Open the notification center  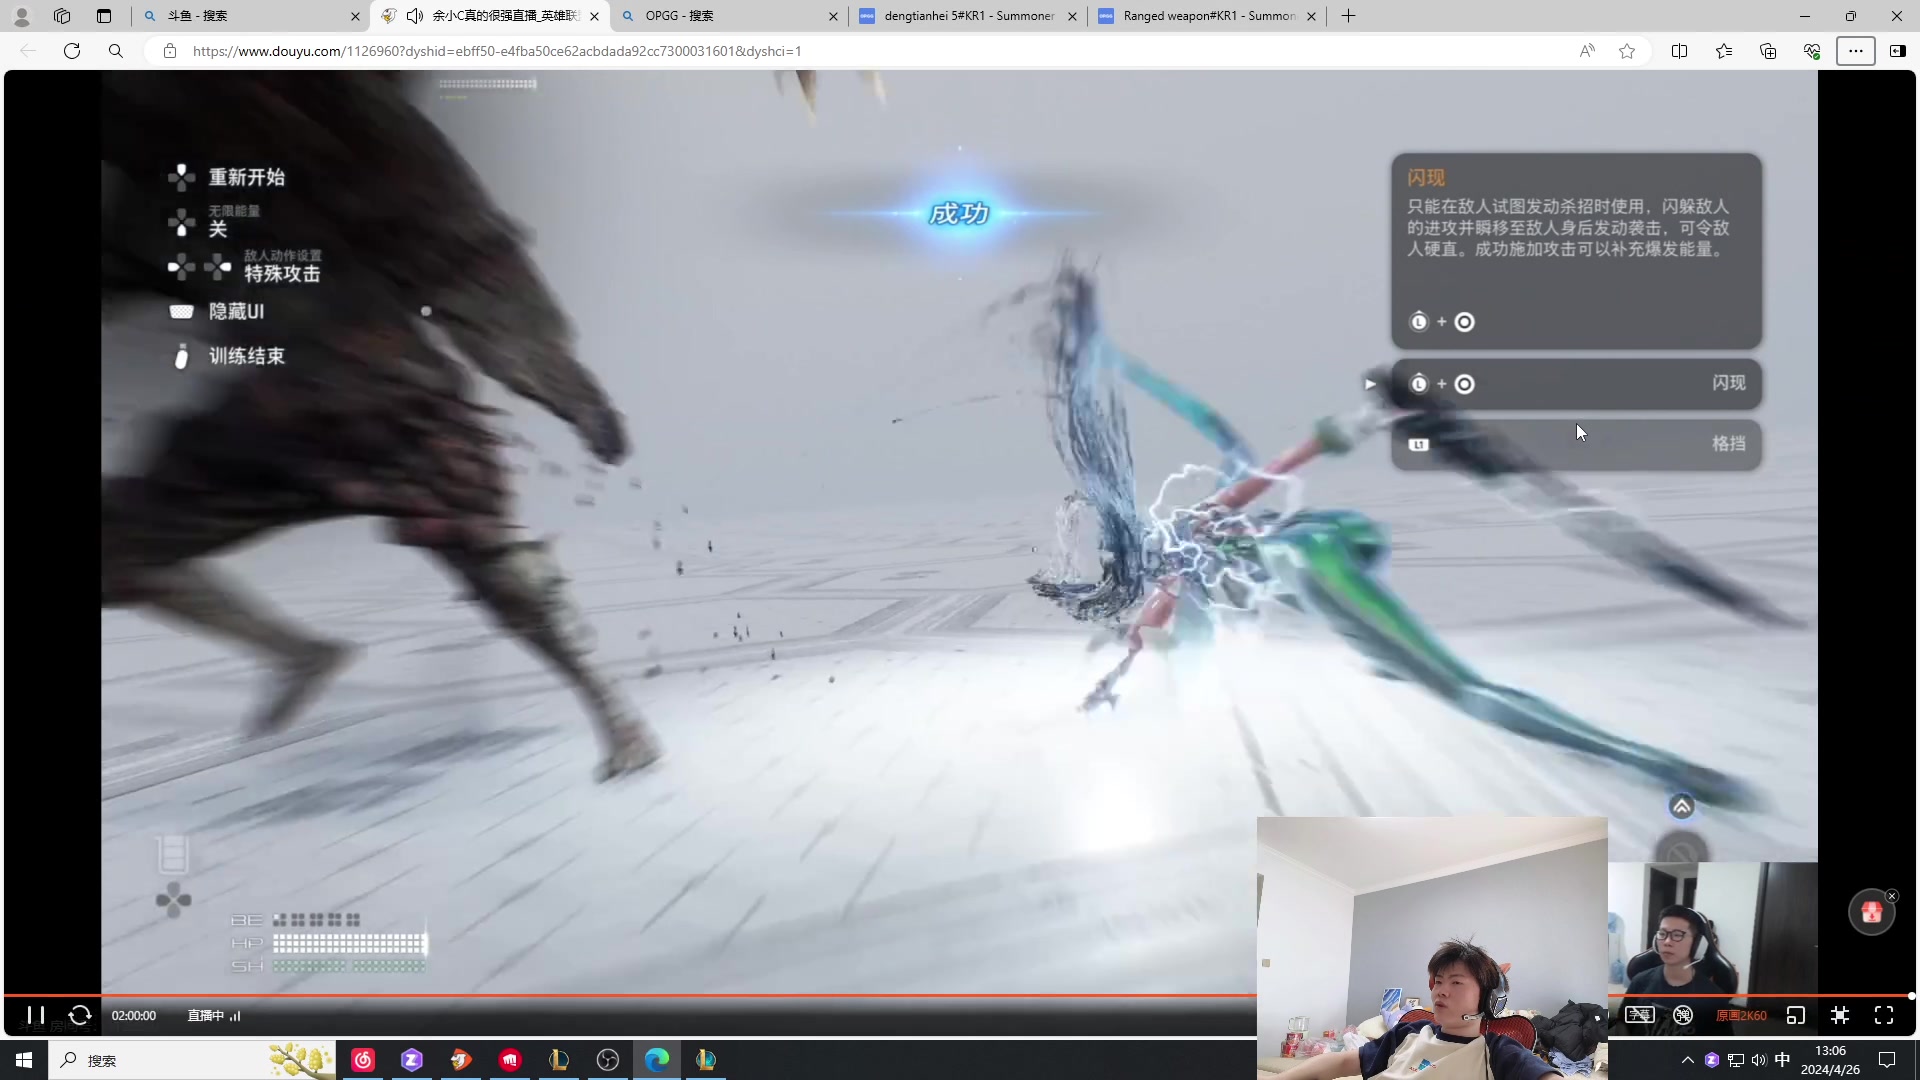(x=1887, y=1060)
